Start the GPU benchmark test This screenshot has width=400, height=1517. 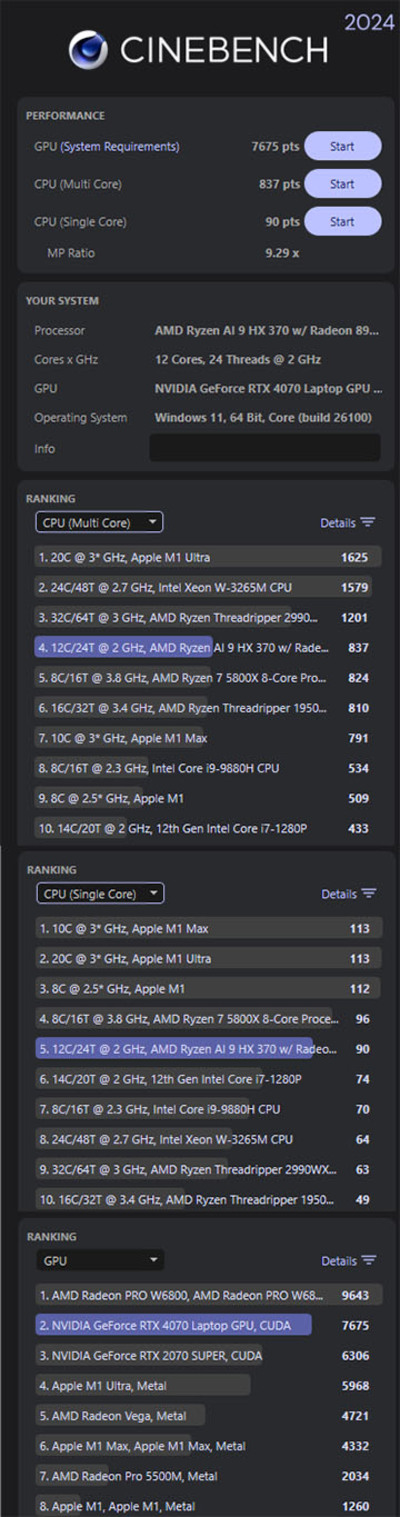(x=342, y=146)
